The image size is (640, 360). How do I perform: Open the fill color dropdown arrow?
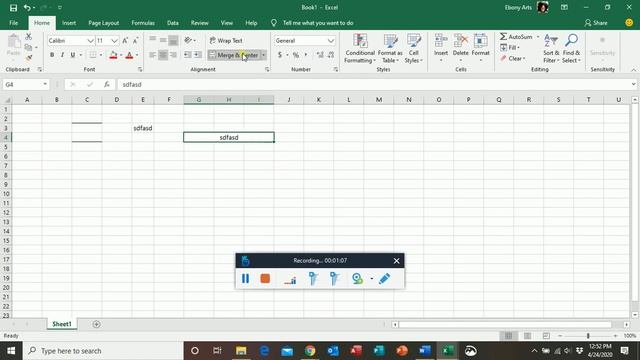point(121,55)
